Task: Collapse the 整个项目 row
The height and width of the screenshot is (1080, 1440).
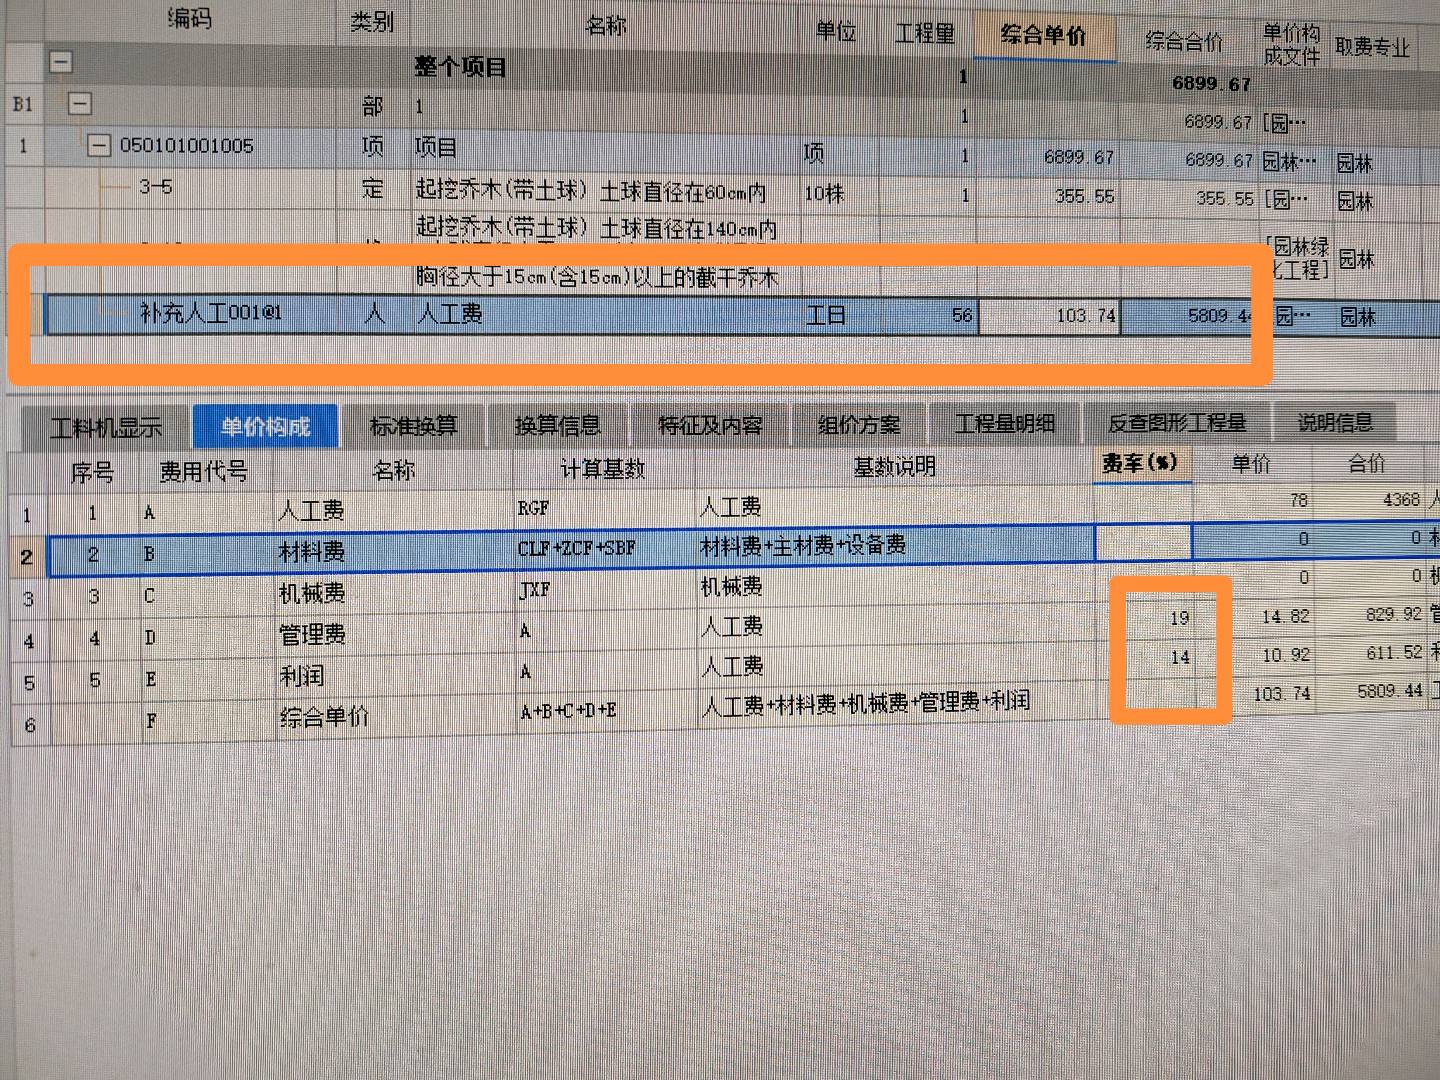Action: 61,62
